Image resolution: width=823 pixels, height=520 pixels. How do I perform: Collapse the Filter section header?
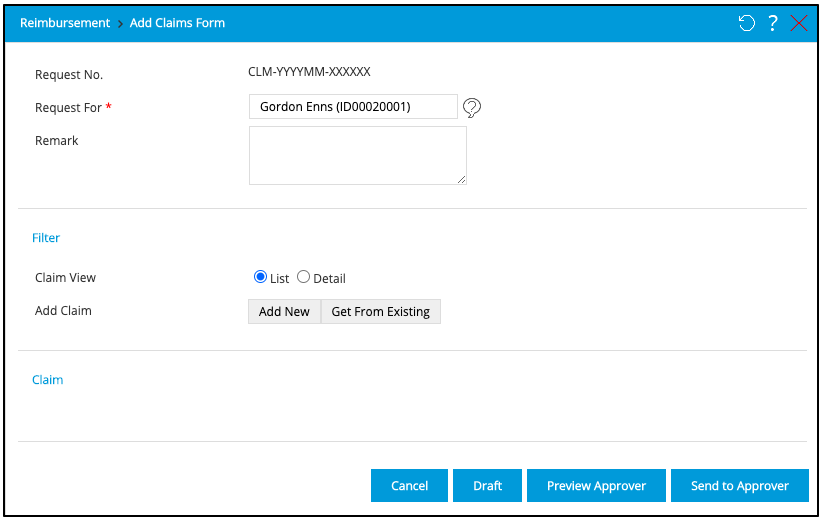(x=46, y=238)
